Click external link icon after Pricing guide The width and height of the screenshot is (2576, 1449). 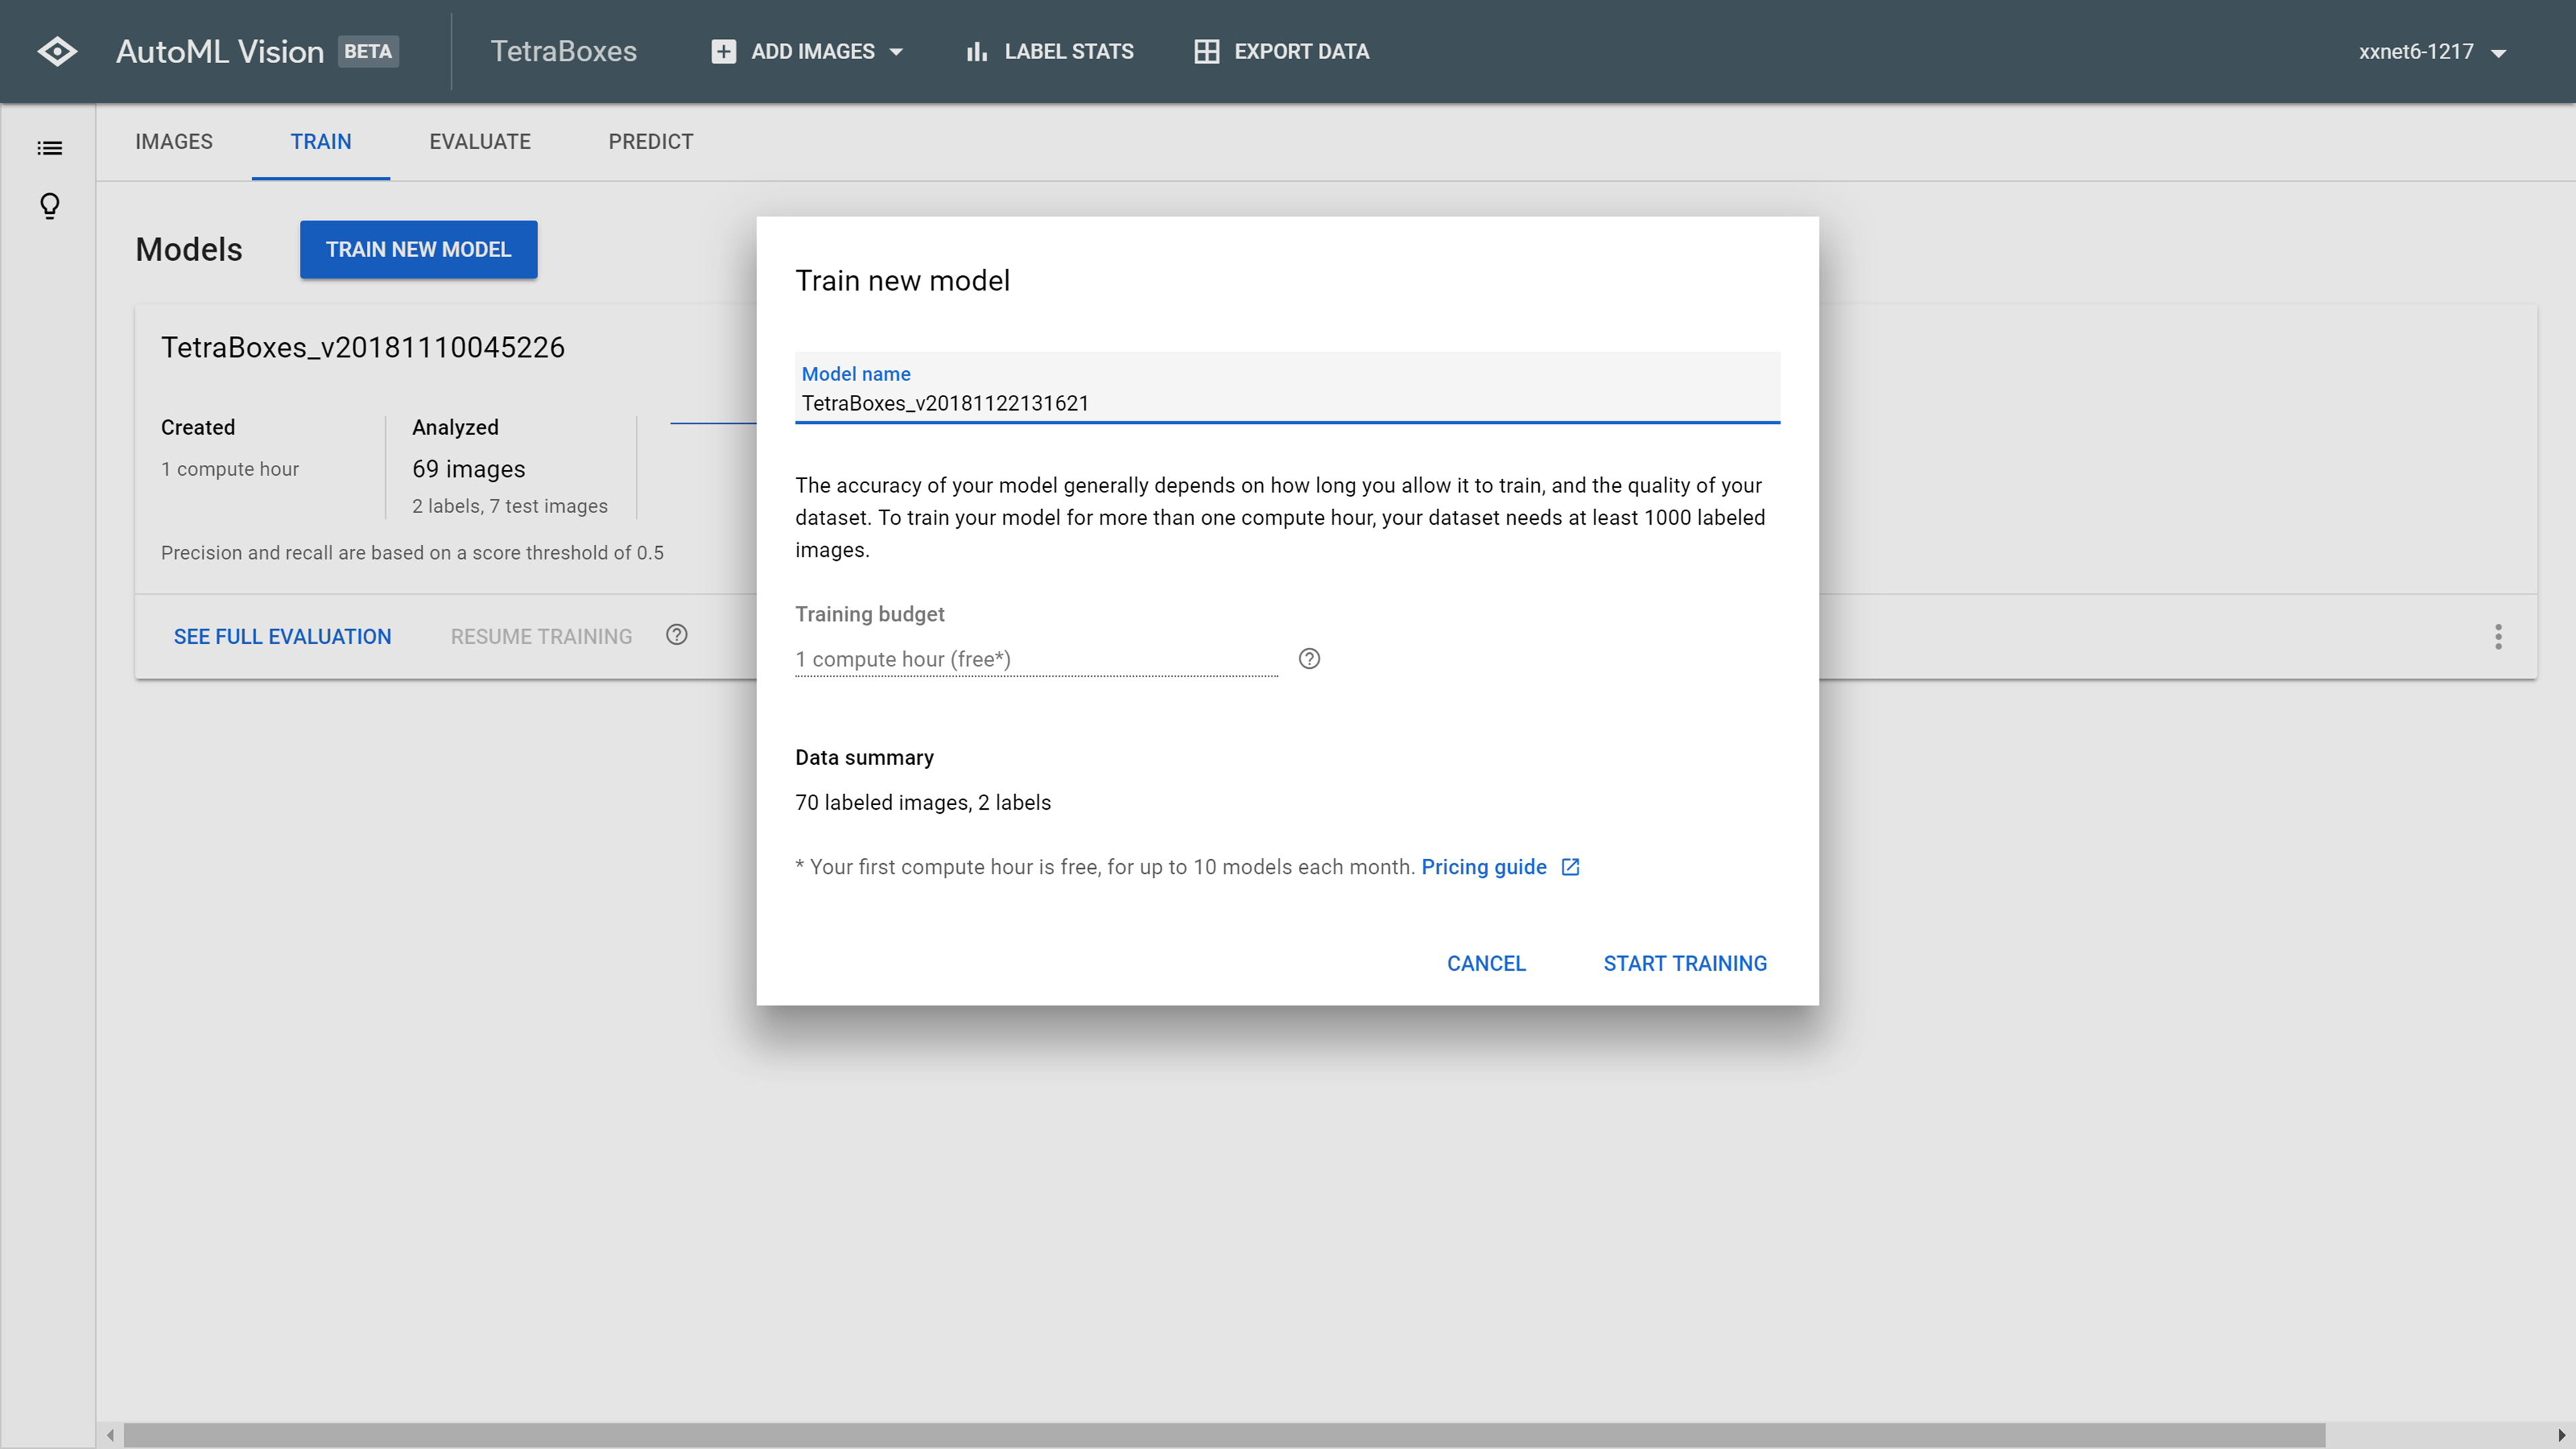[1570, 867]
